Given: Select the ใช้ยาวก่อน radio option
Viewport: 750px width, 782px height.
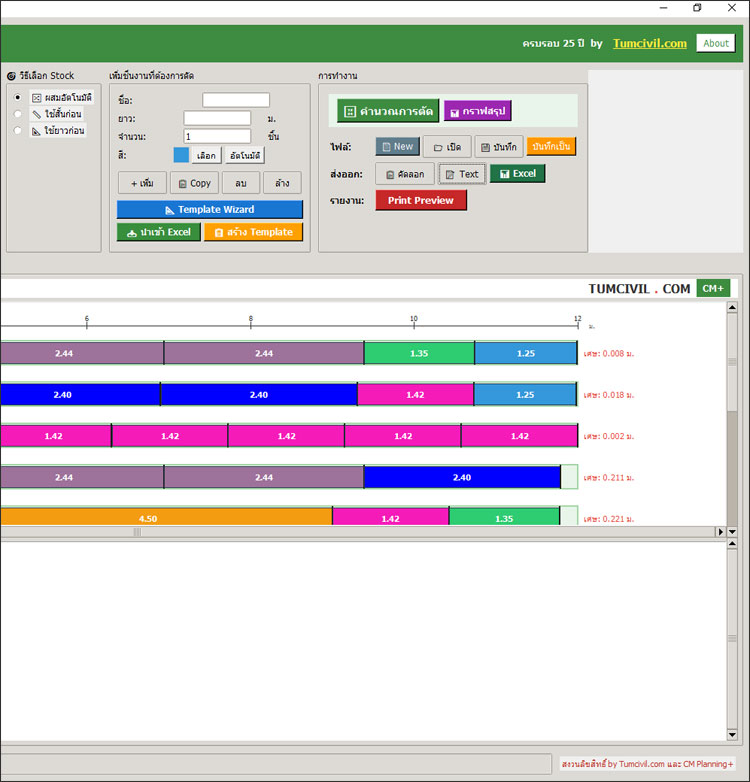Looking at the screenshot, I should click(17, 130).
